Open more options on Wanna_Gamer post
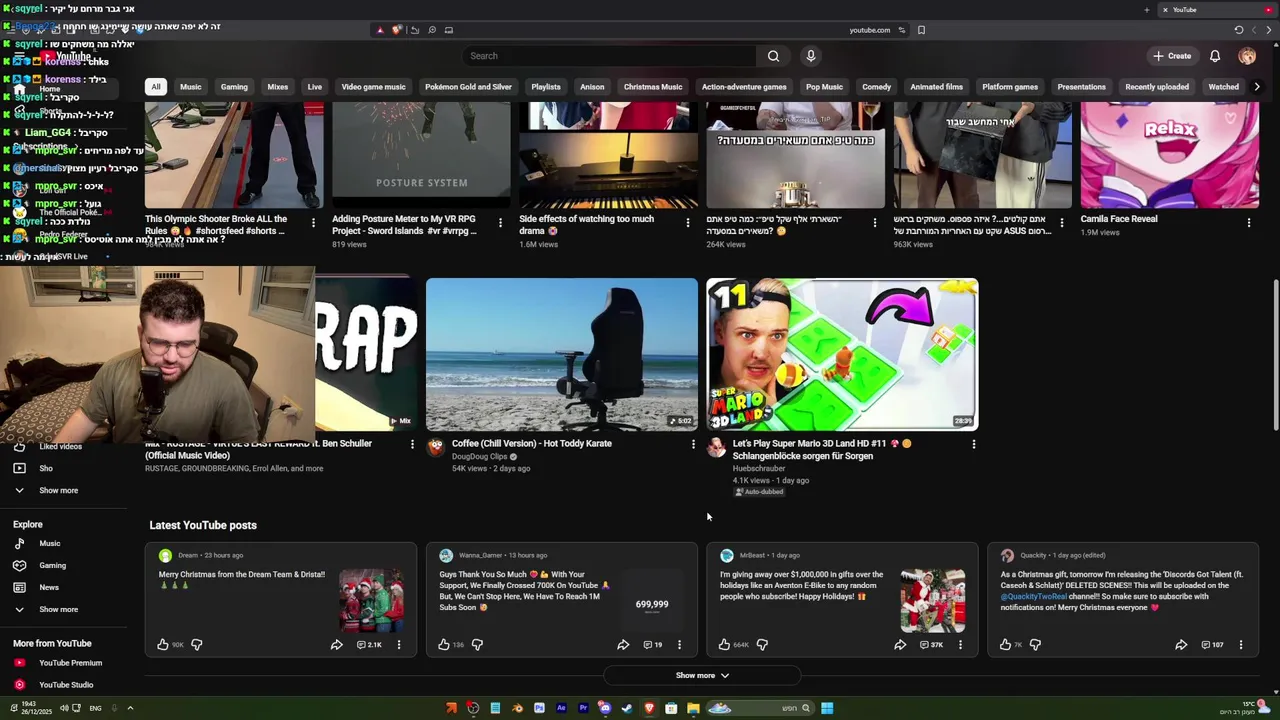 point(679,645)
